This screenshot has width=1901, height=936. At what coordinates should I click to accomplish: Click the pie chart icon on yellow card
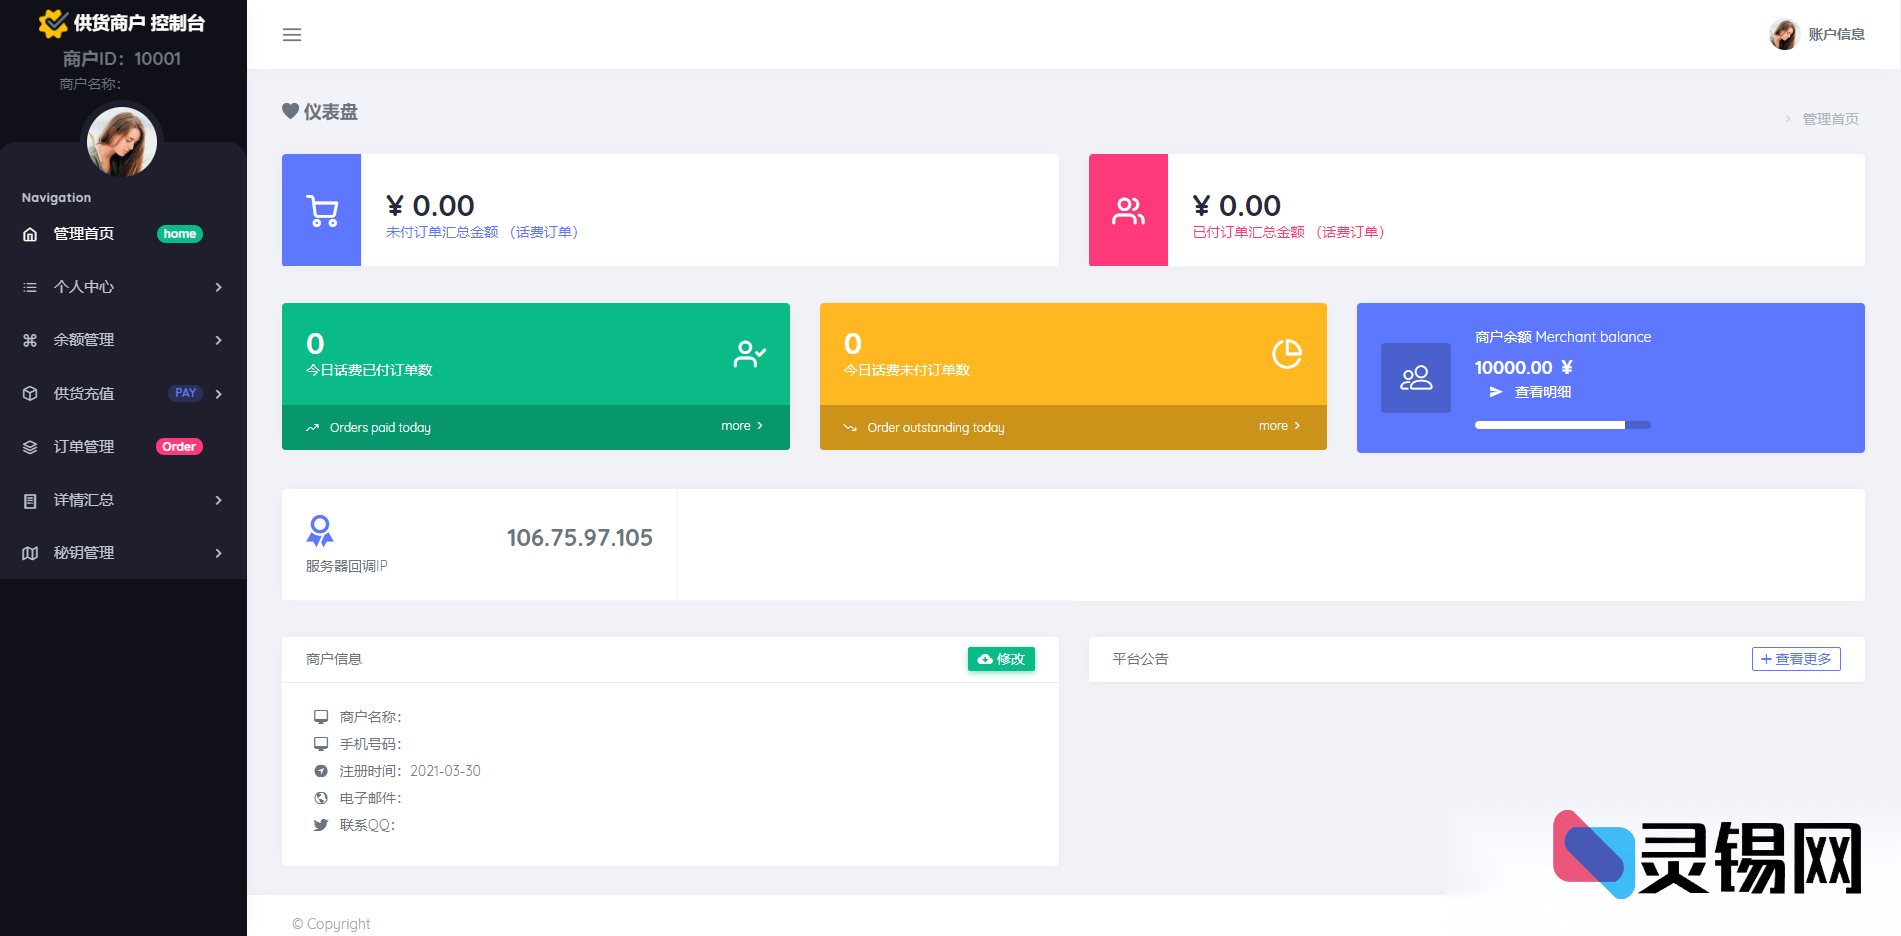(1286, 354)
